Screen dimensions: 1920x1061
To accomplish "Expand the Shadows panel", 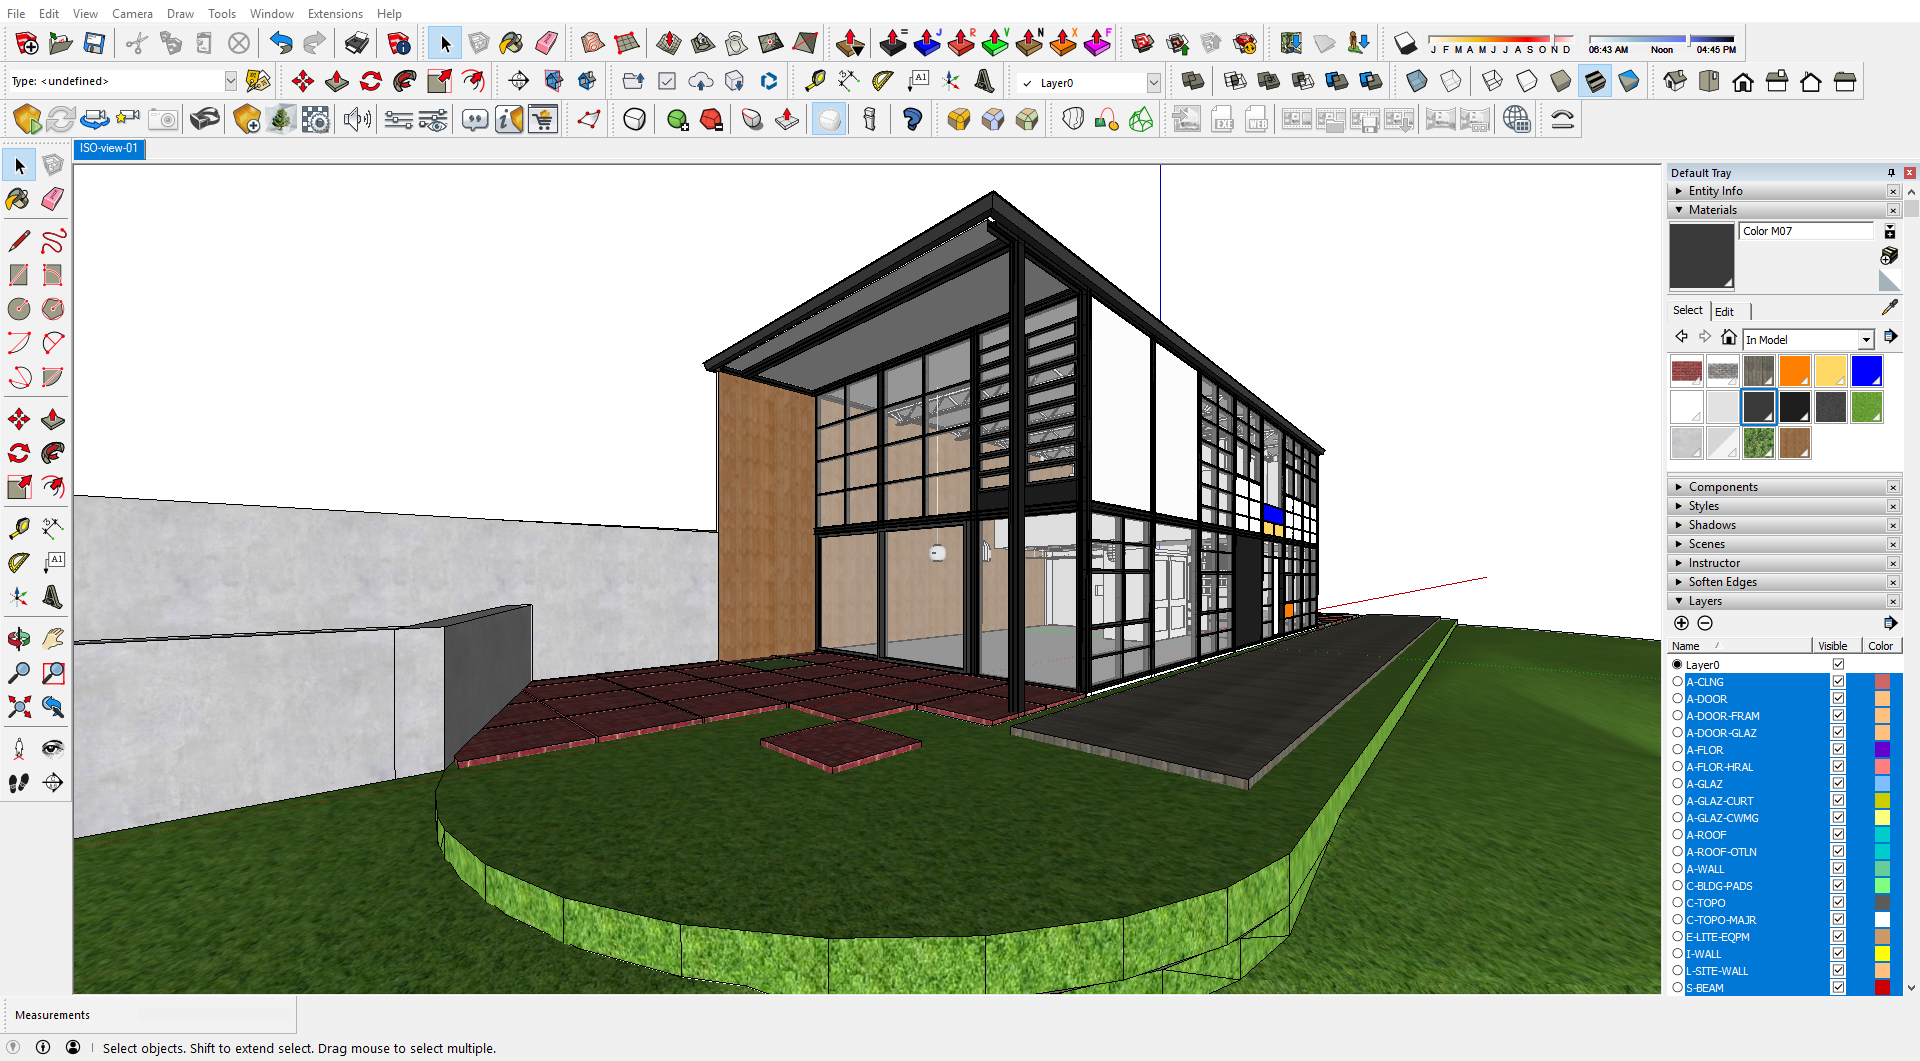I will pos(1711,525).
